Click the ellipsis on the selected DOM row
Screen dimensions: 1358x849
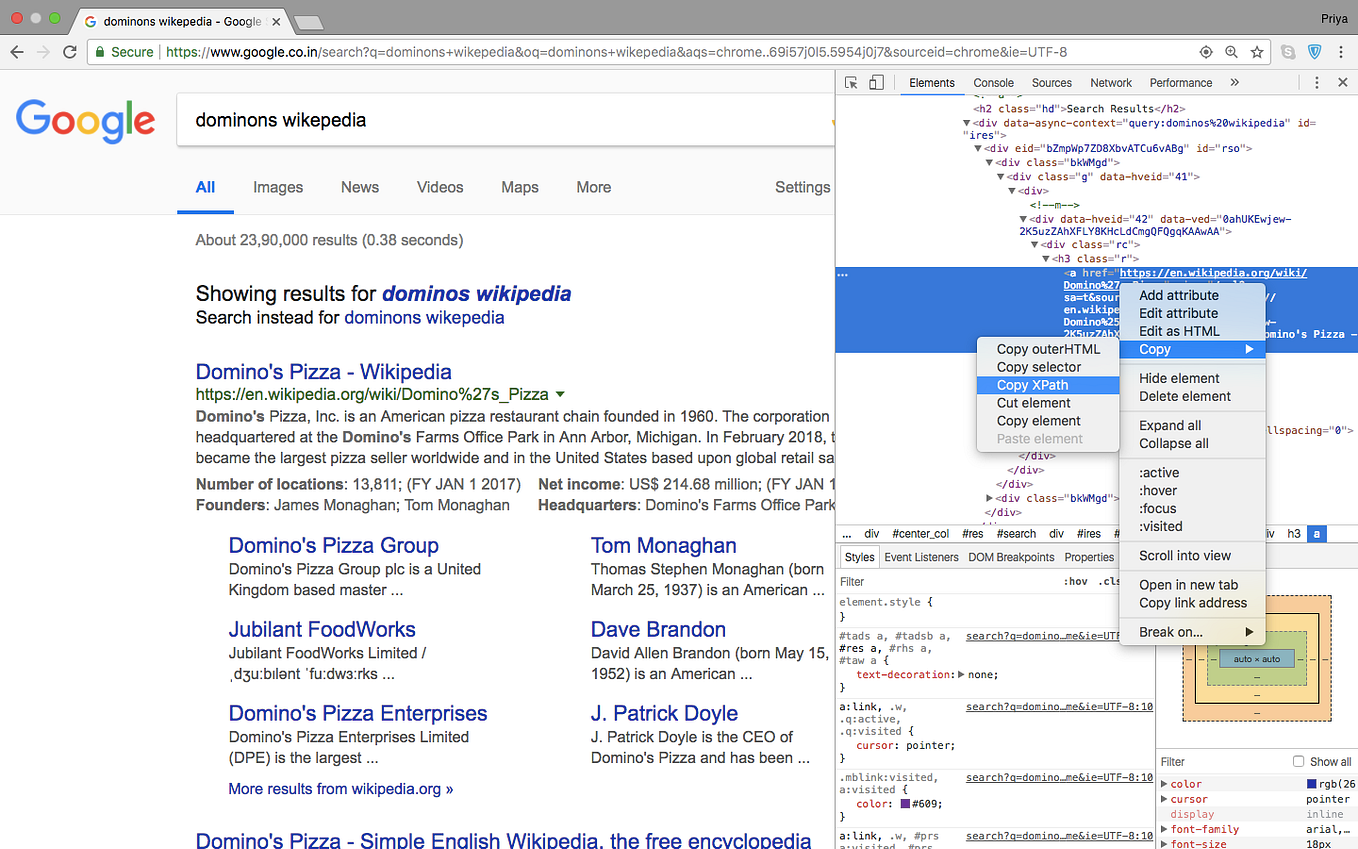point(843,274)
